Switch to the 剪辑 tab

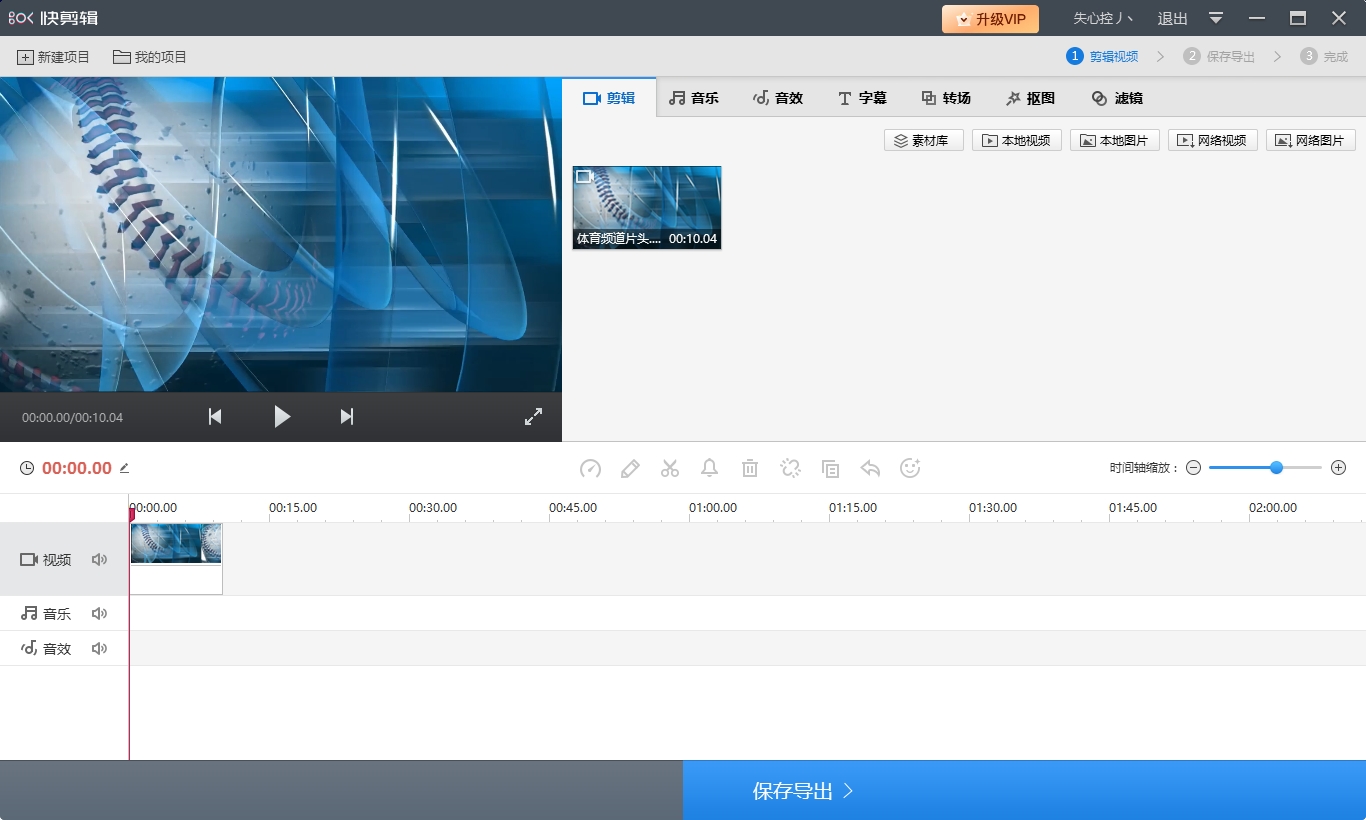(609, 98)
